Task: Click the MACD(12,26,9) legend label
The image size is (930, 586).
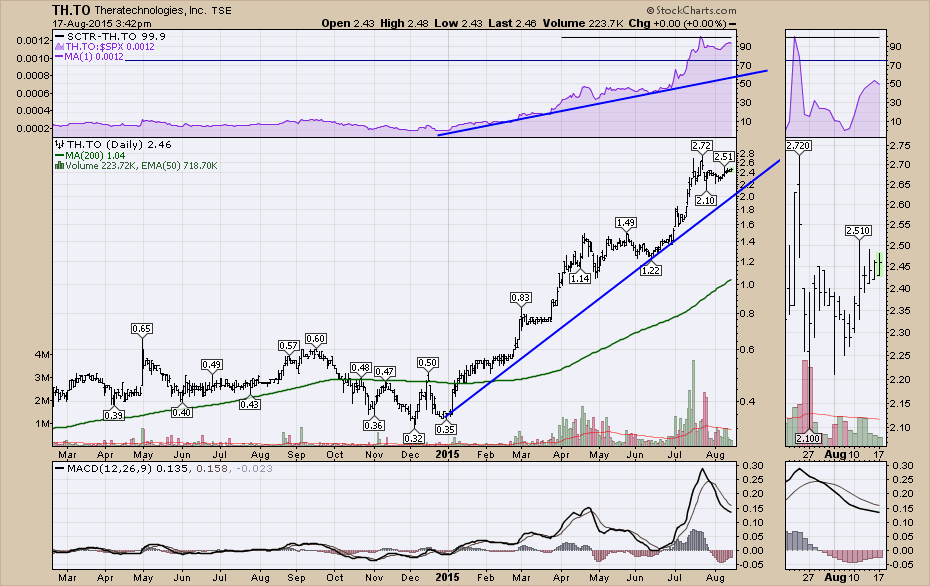Action: 109,469
